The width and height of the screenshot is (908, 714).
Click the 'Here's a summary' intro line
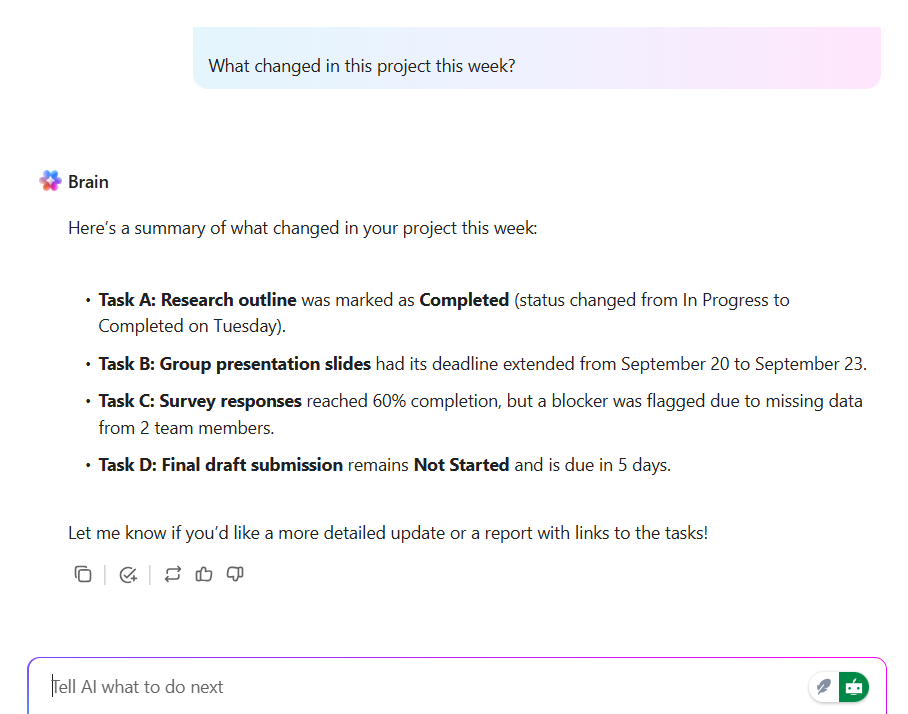(302, 228)
